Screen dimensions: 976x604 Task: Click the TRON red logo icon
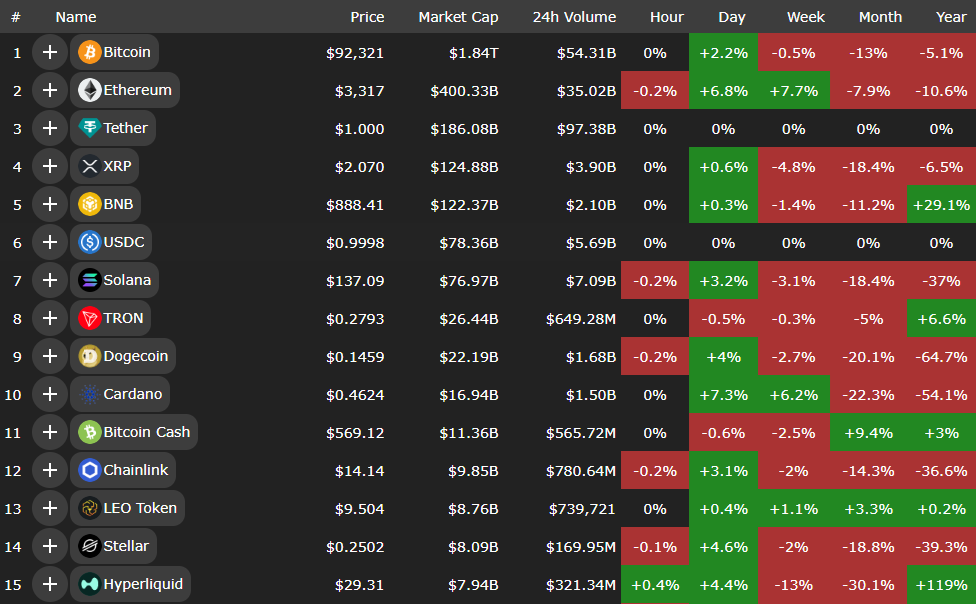(90, 318)
